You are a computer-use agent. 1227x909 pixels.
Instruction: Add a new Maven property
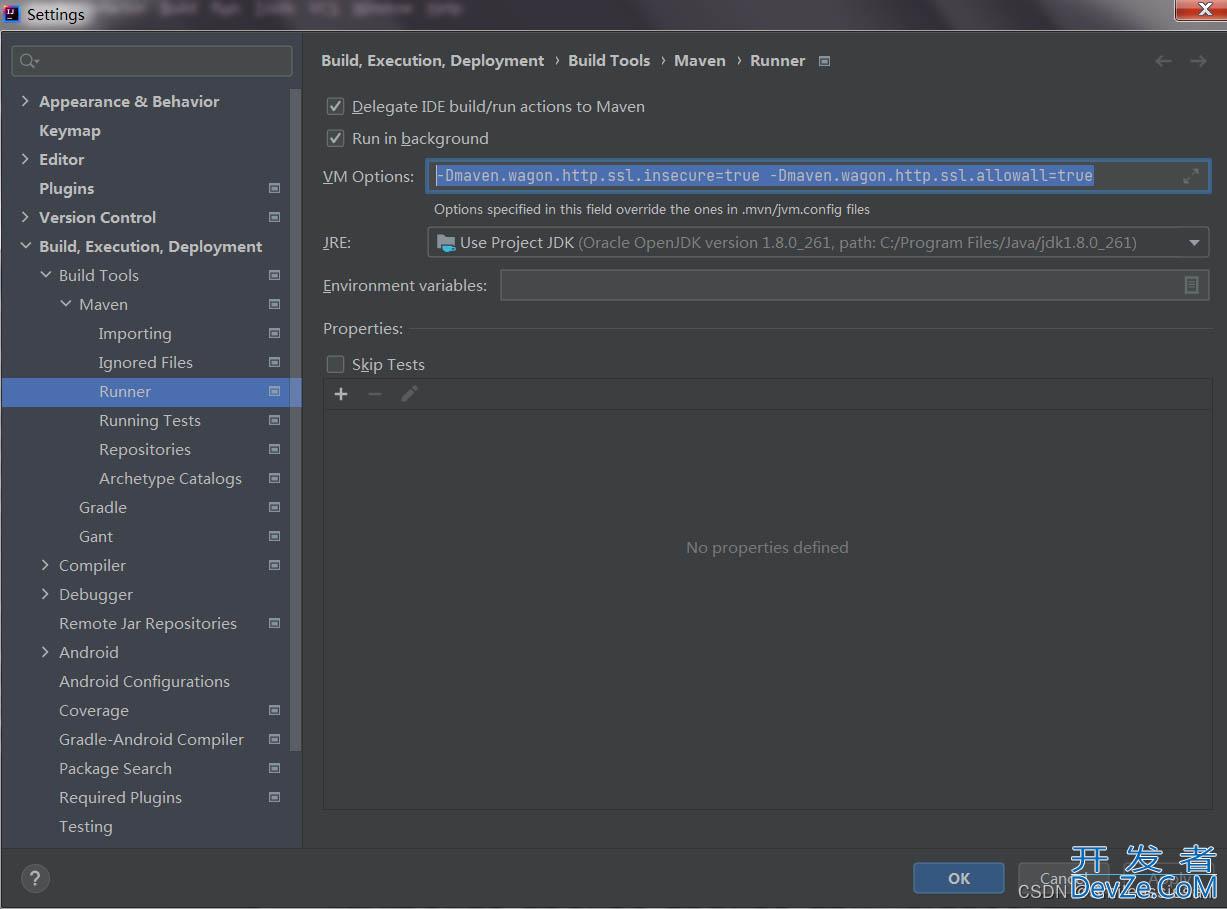click(341, 394)
